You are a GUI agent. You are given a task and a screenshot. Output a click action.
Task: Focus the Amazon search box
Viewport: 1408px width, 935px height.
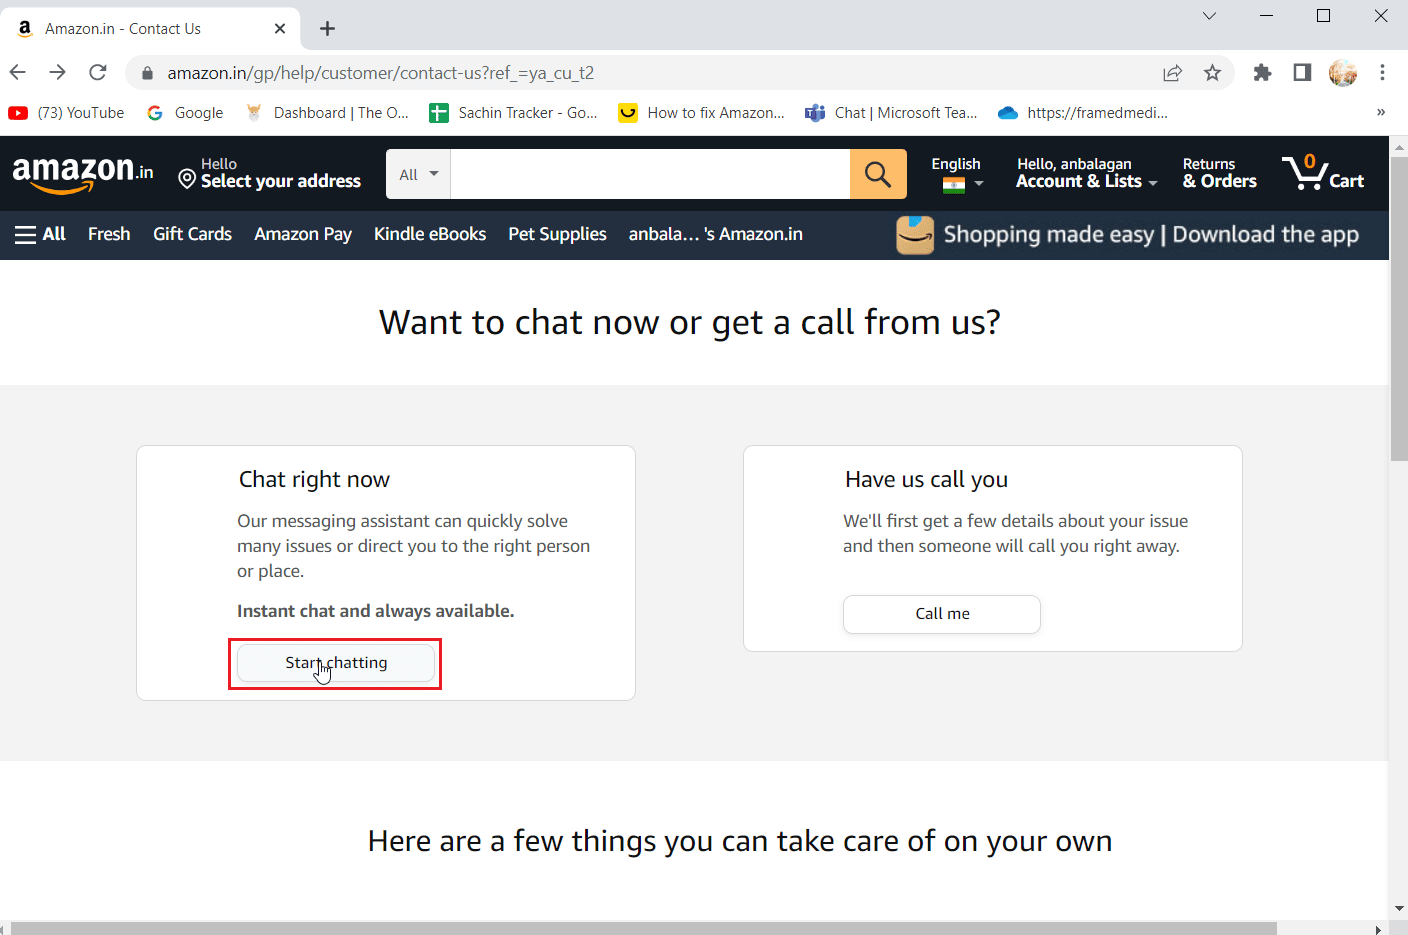[650, 174]
